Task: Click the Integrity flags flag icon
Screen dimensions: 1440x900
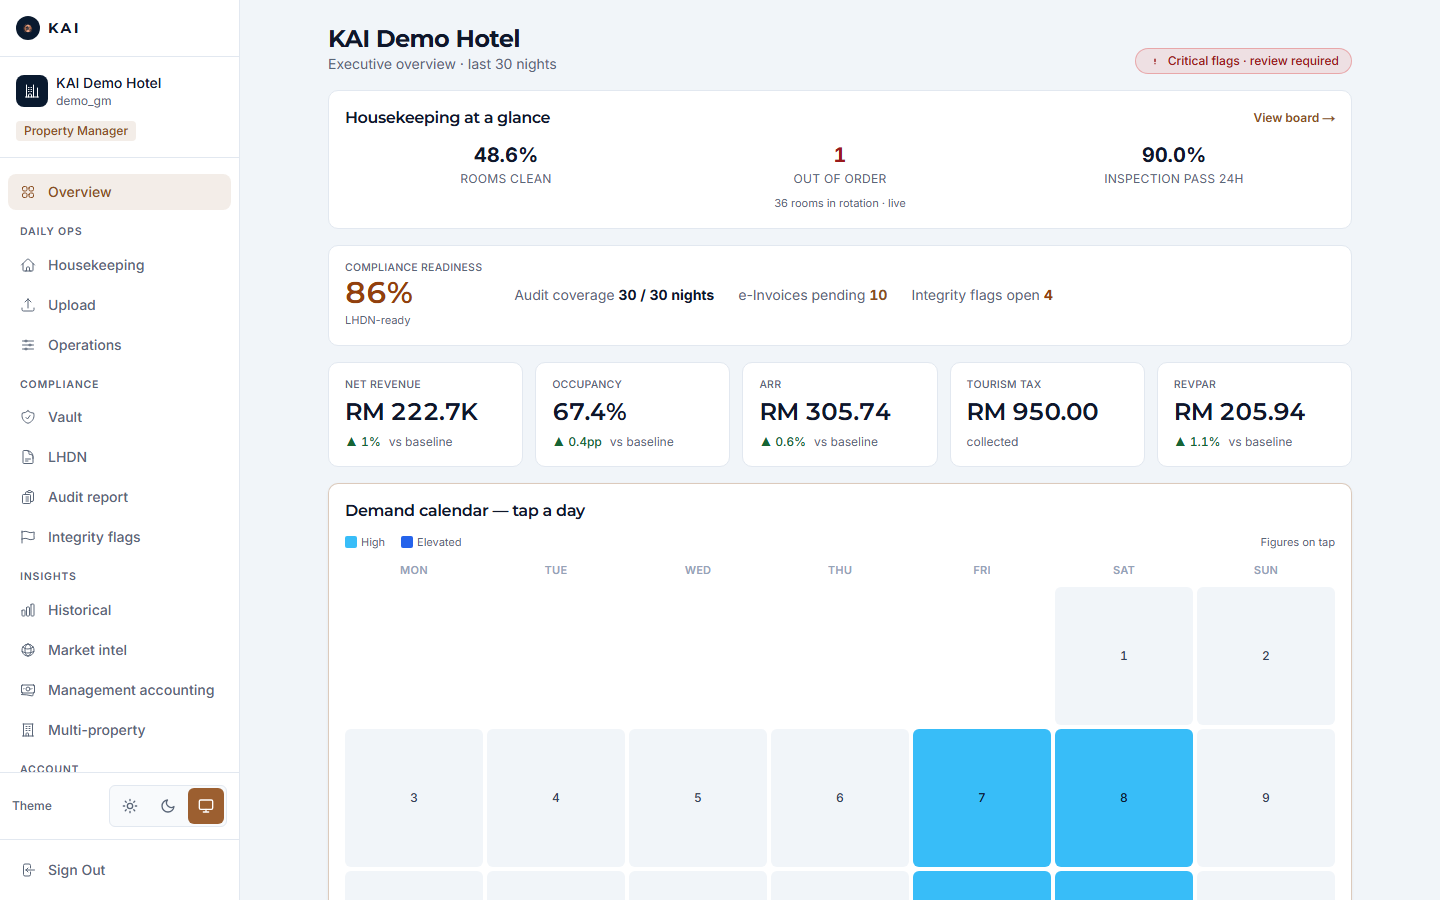Action: point(28,537)
